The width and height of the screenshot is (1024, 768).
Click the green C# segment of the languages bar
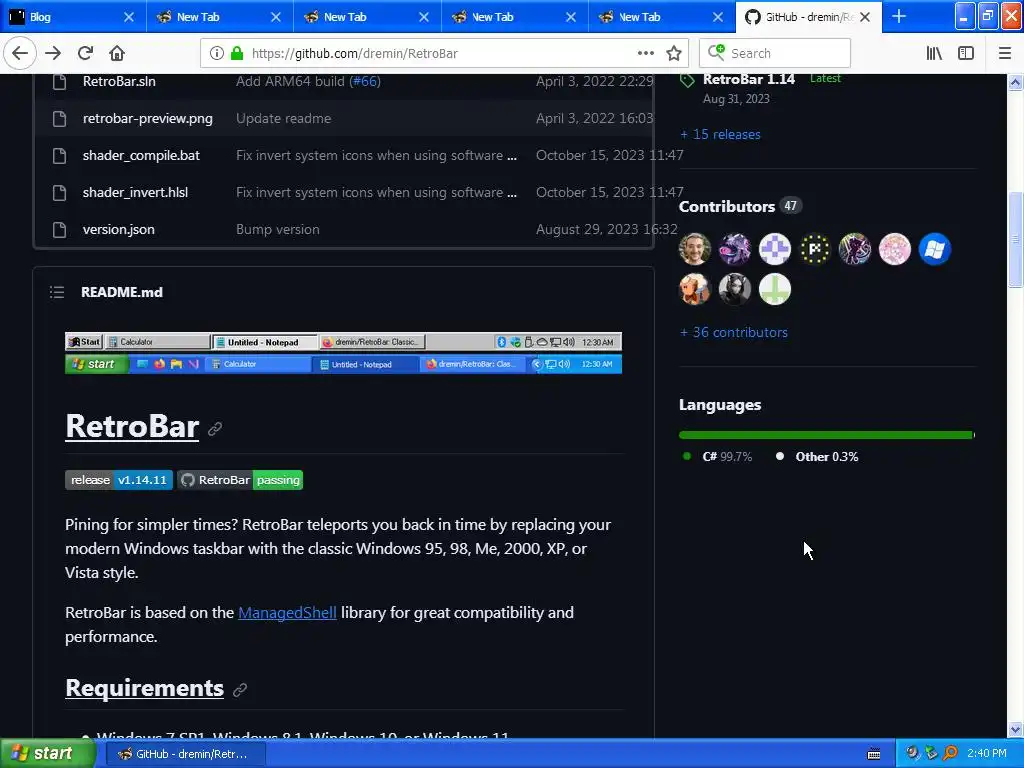(x=825, y=435)
